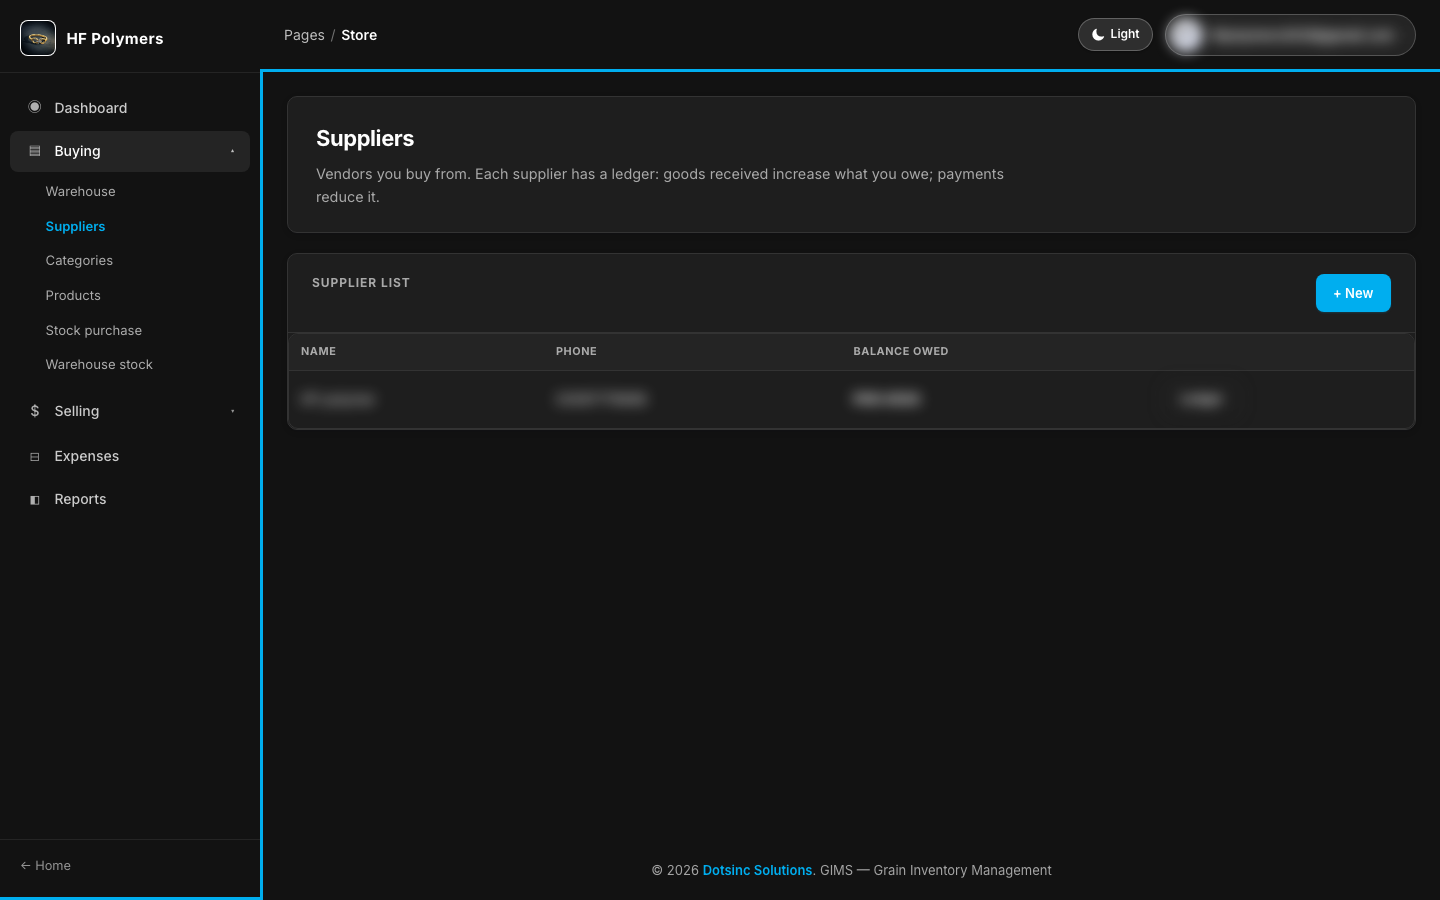Open Stock purchase in sidebar

tap(94, 330)
